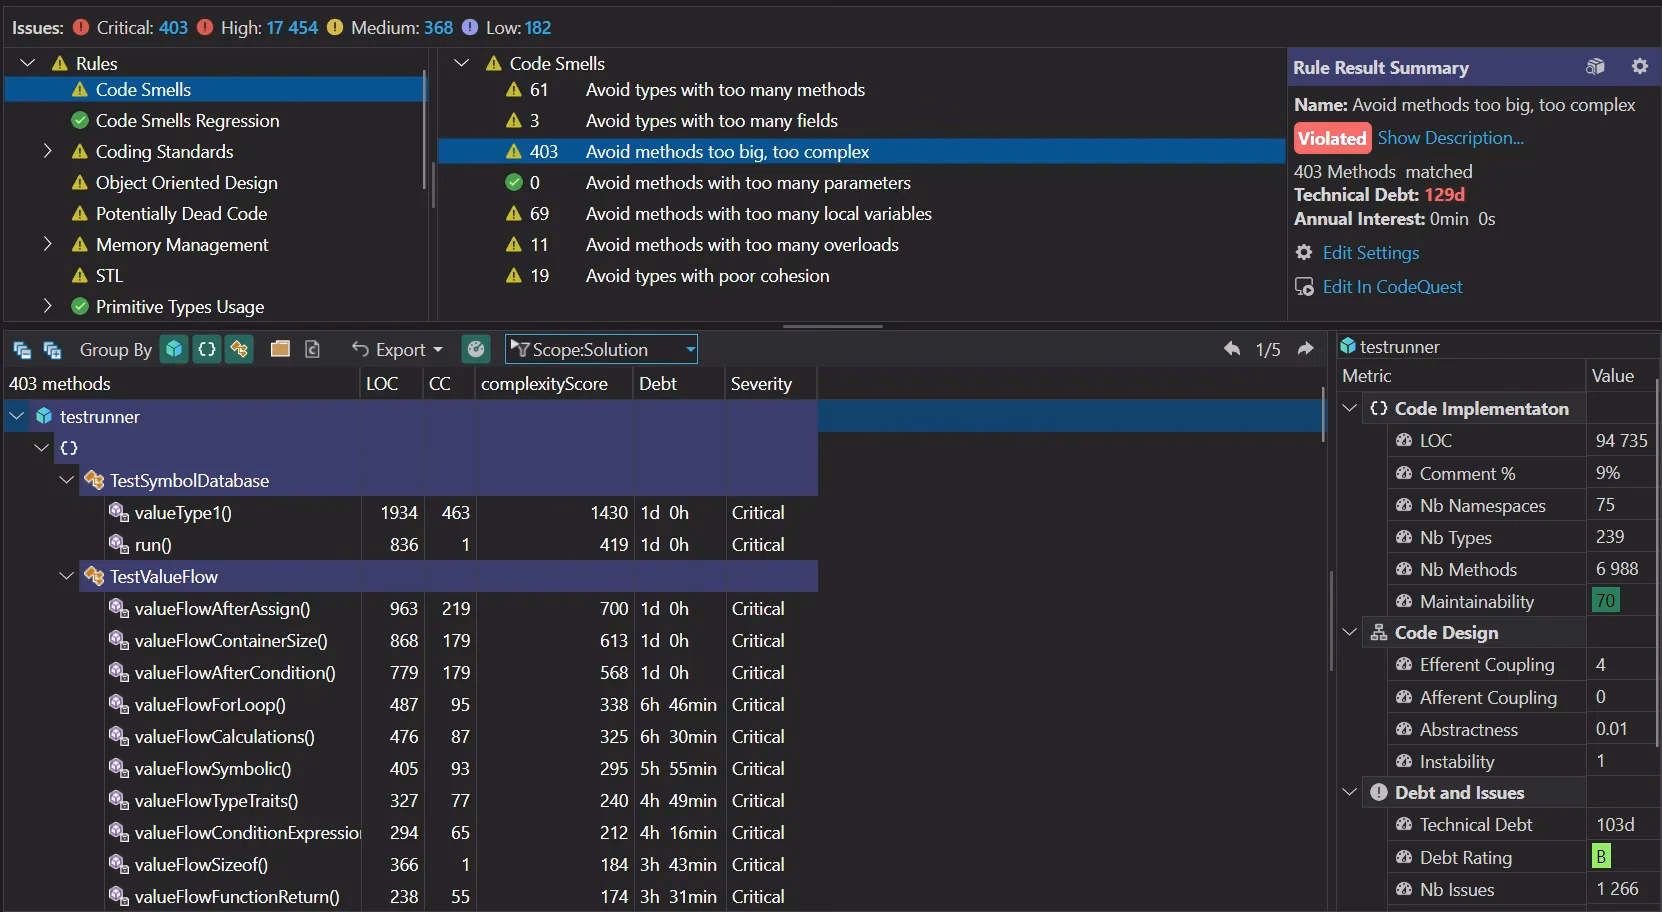Click the class icon beside TestSymbolDatabase
Viewport: 1662px width, 912px height.
coord(94,481)
